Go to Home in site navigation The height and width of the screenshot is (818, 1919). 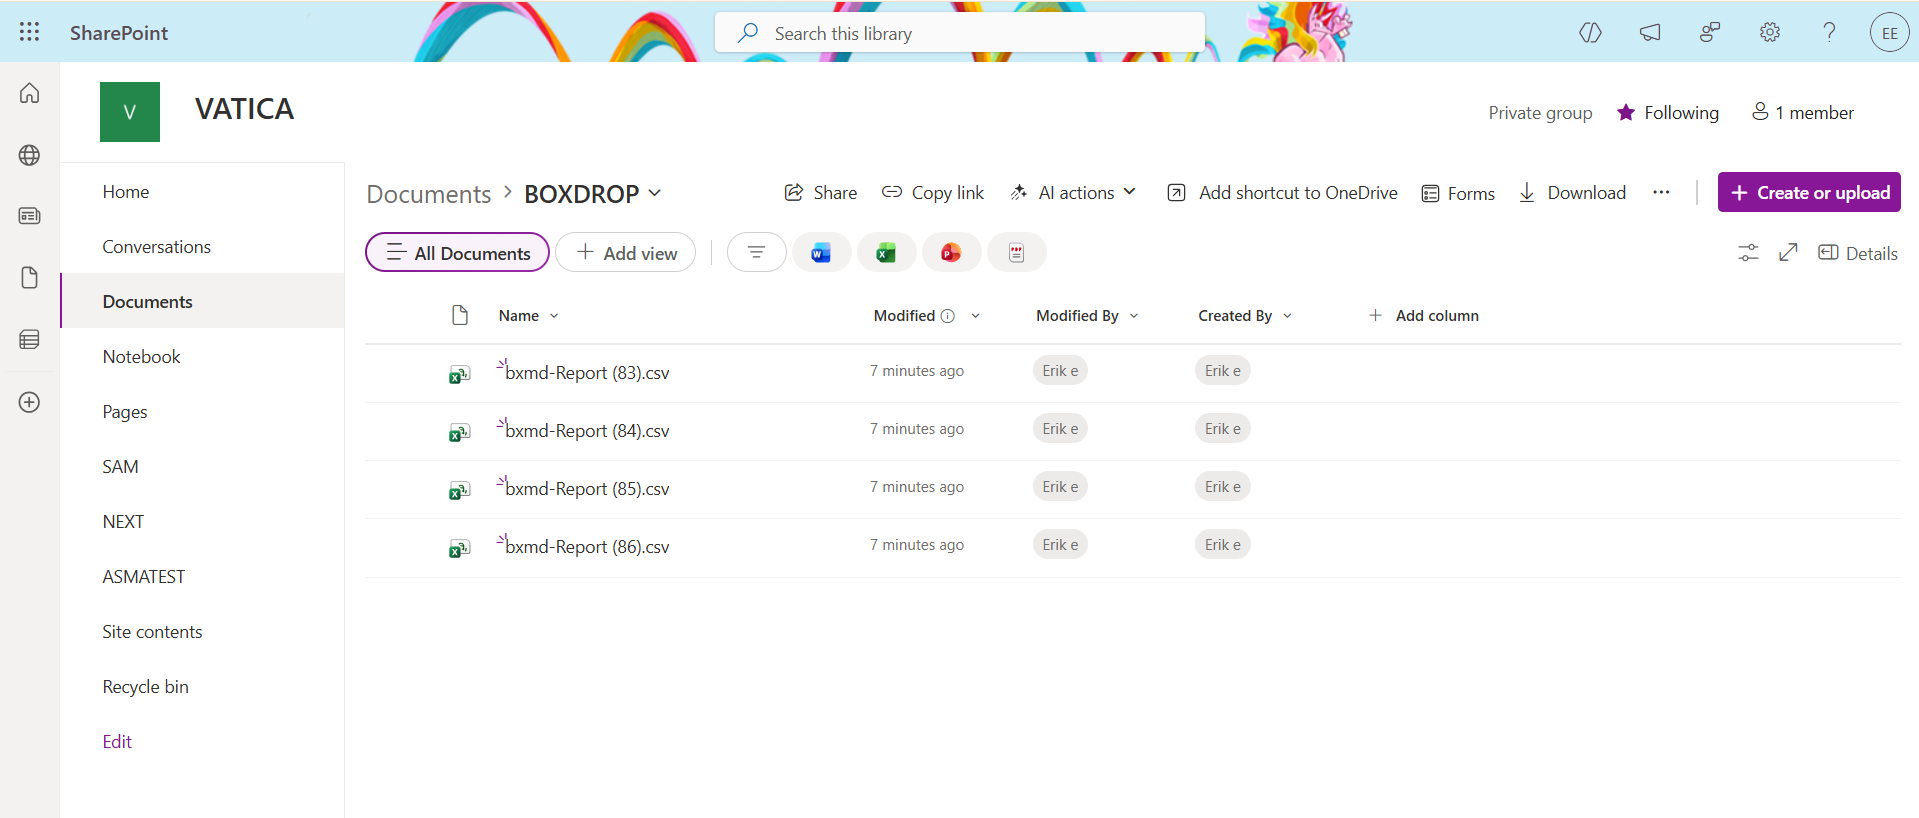click(126, 192)
